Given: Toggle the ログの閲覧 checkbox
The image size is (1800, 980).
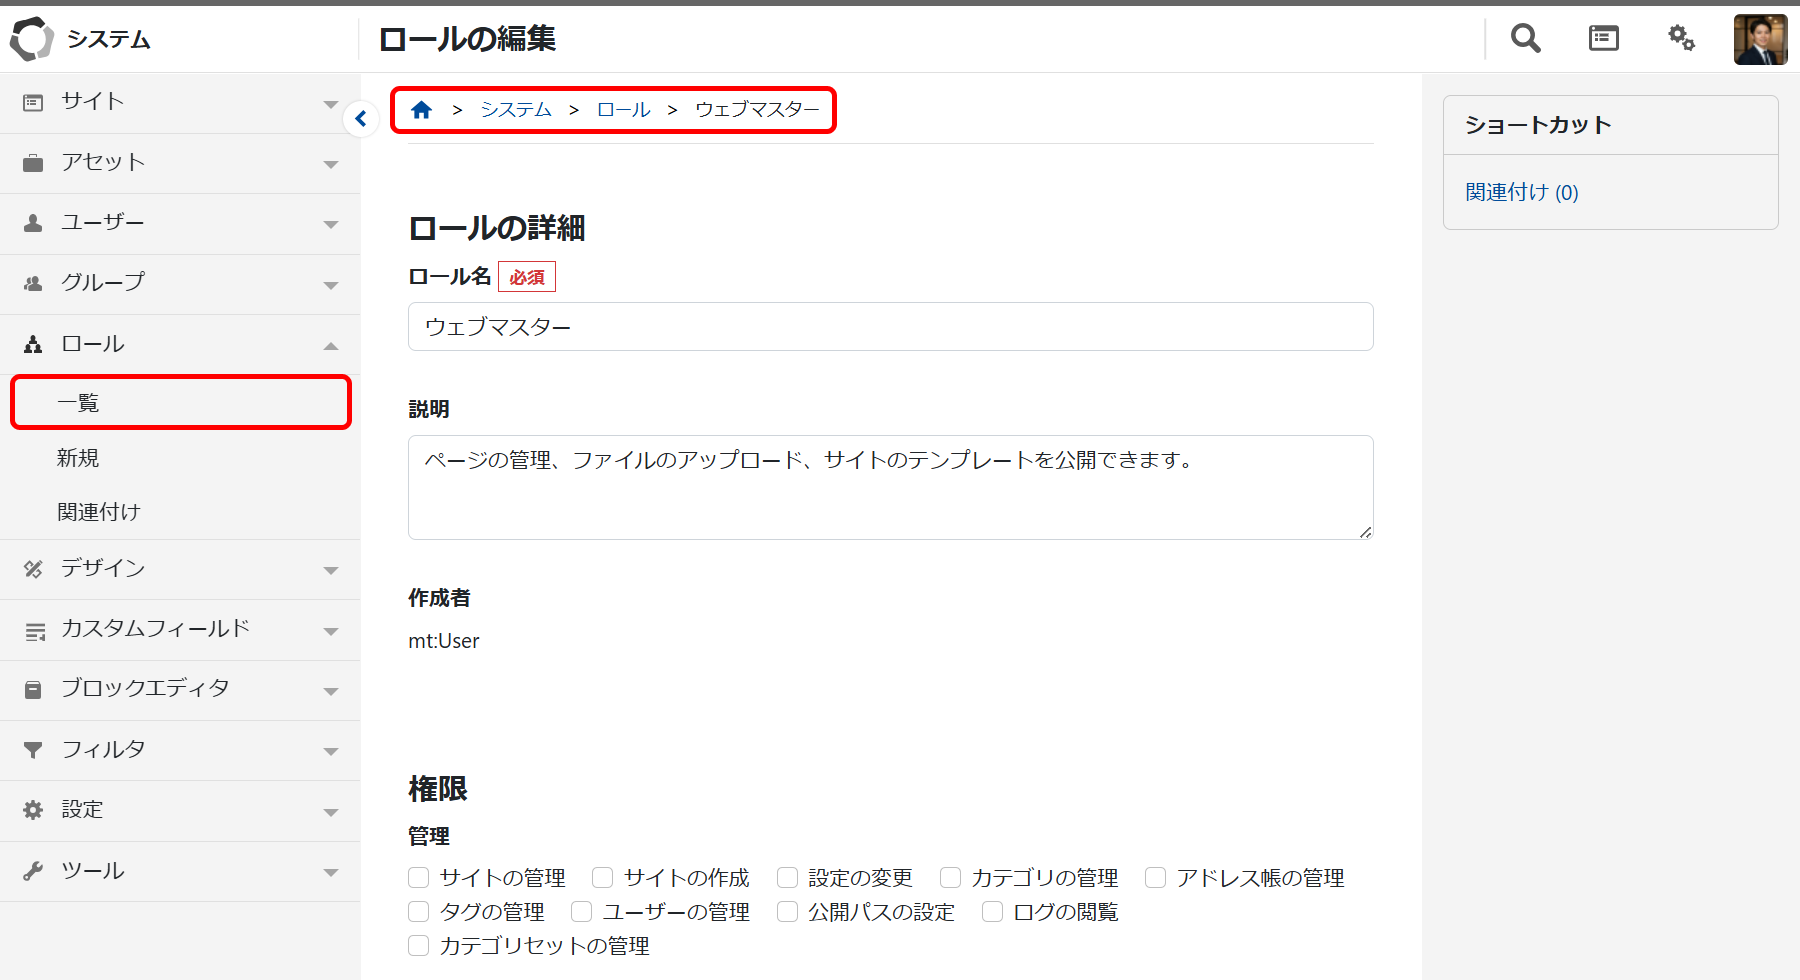Looking at the screenshot, I should (992, 912).
